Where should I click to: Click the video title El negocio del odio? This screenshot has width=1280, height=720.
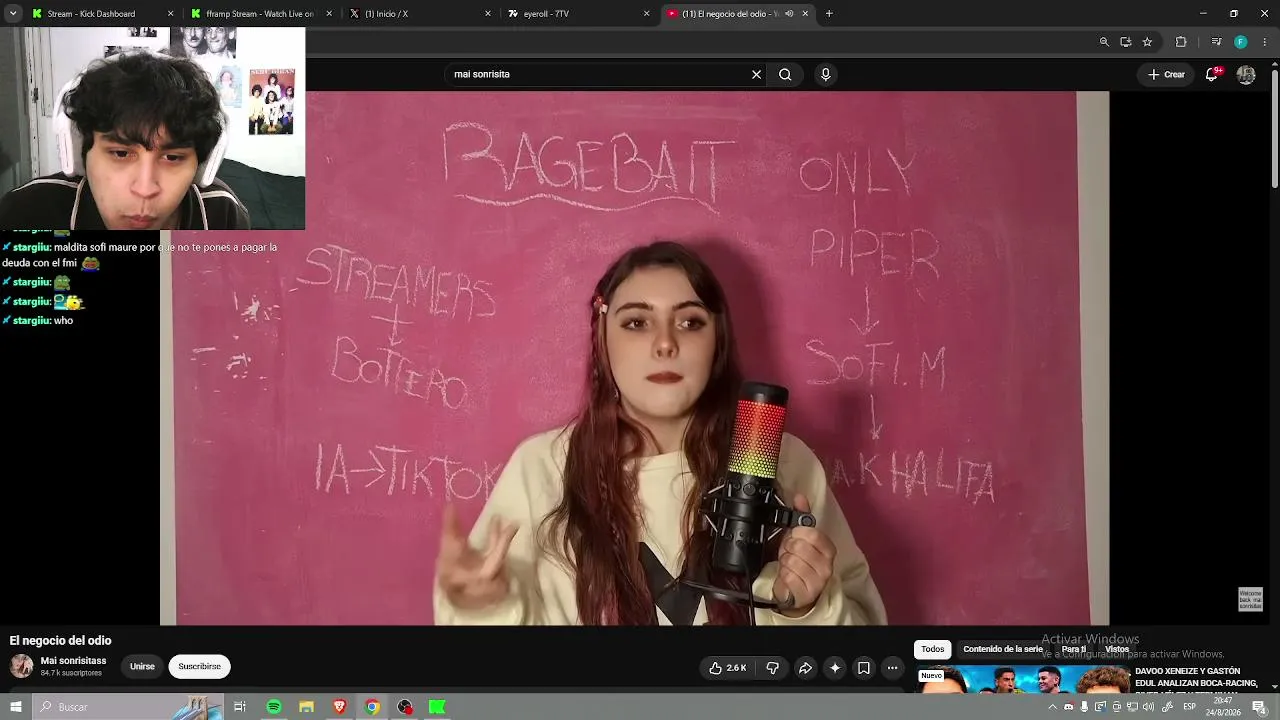60,641
